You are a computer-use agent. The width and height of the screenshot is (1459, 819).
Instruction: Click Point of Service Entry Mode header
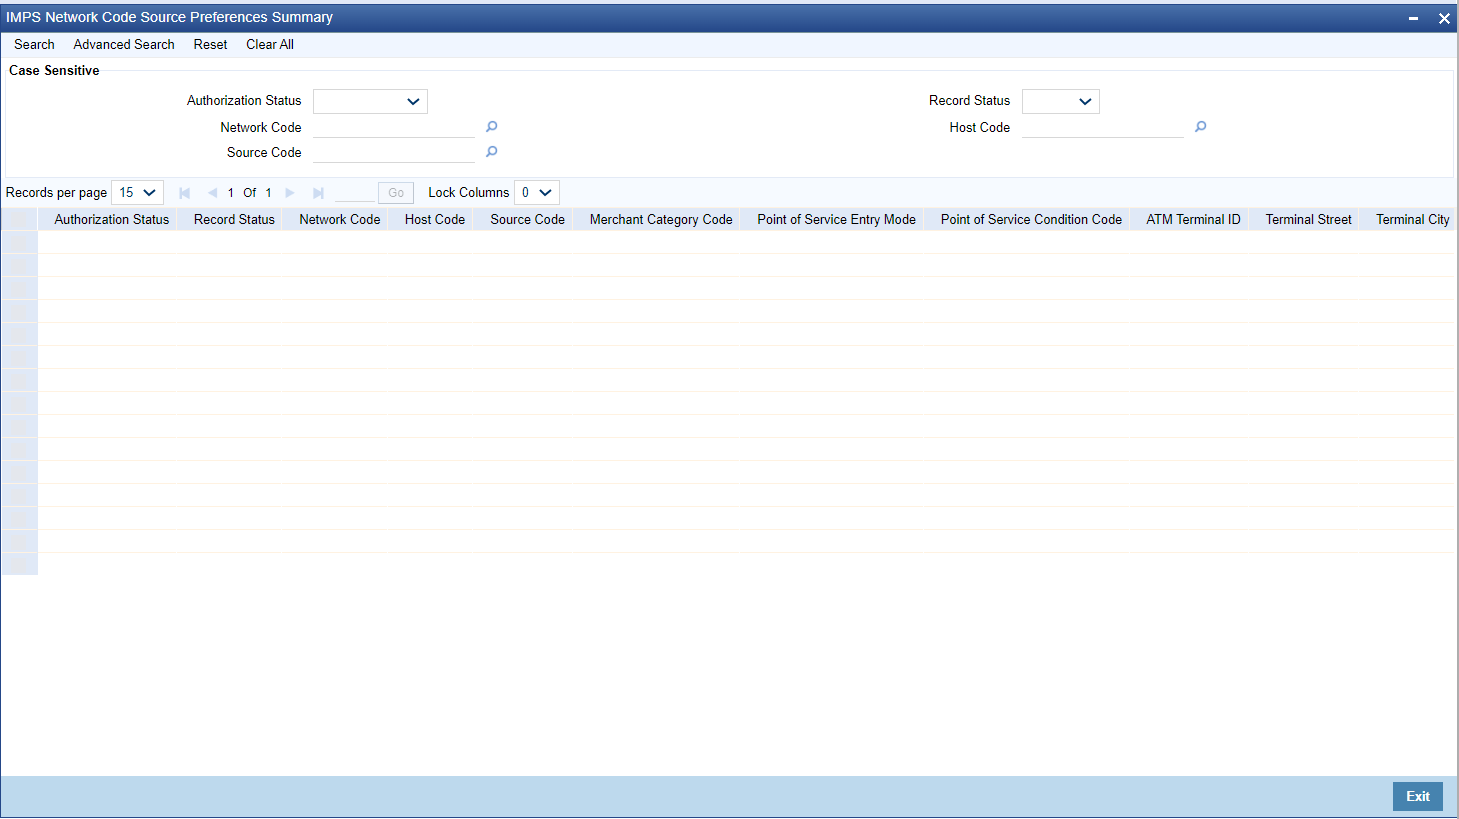[x=837, y=220]
